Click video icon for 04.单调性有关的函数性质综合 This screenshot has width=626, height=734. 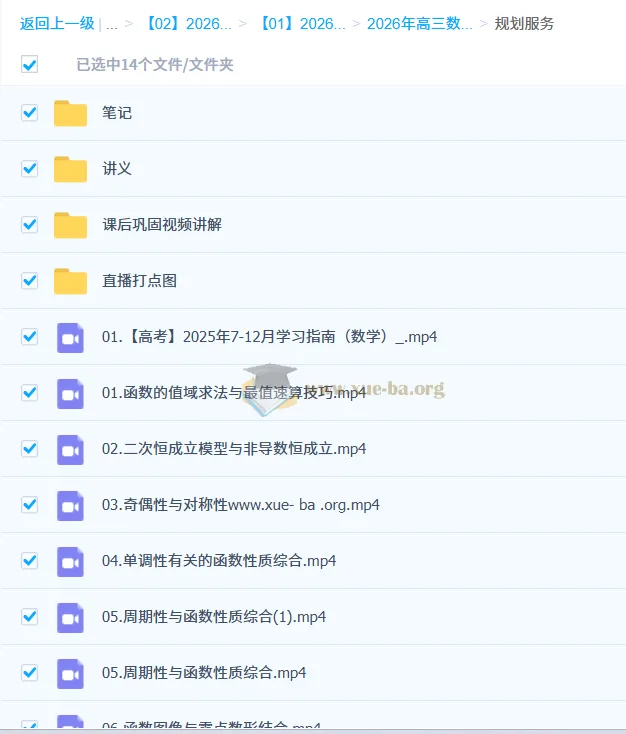[70, 562]
